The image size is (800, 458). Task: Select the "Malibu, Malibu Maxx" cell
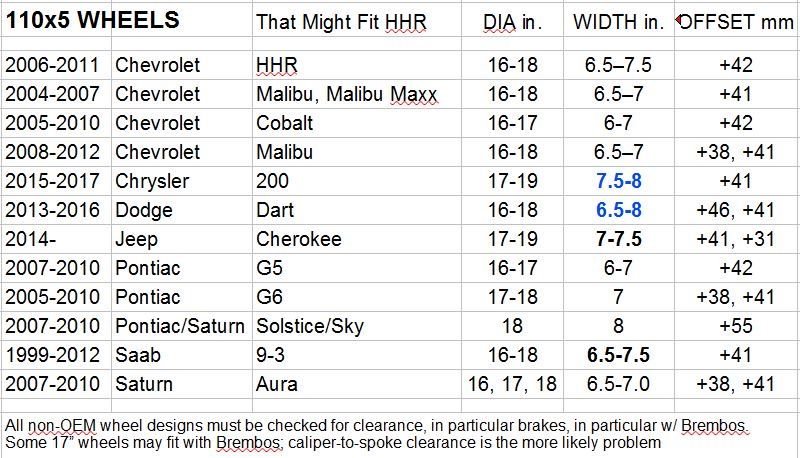pyautogui.click(x=347, y=94)
